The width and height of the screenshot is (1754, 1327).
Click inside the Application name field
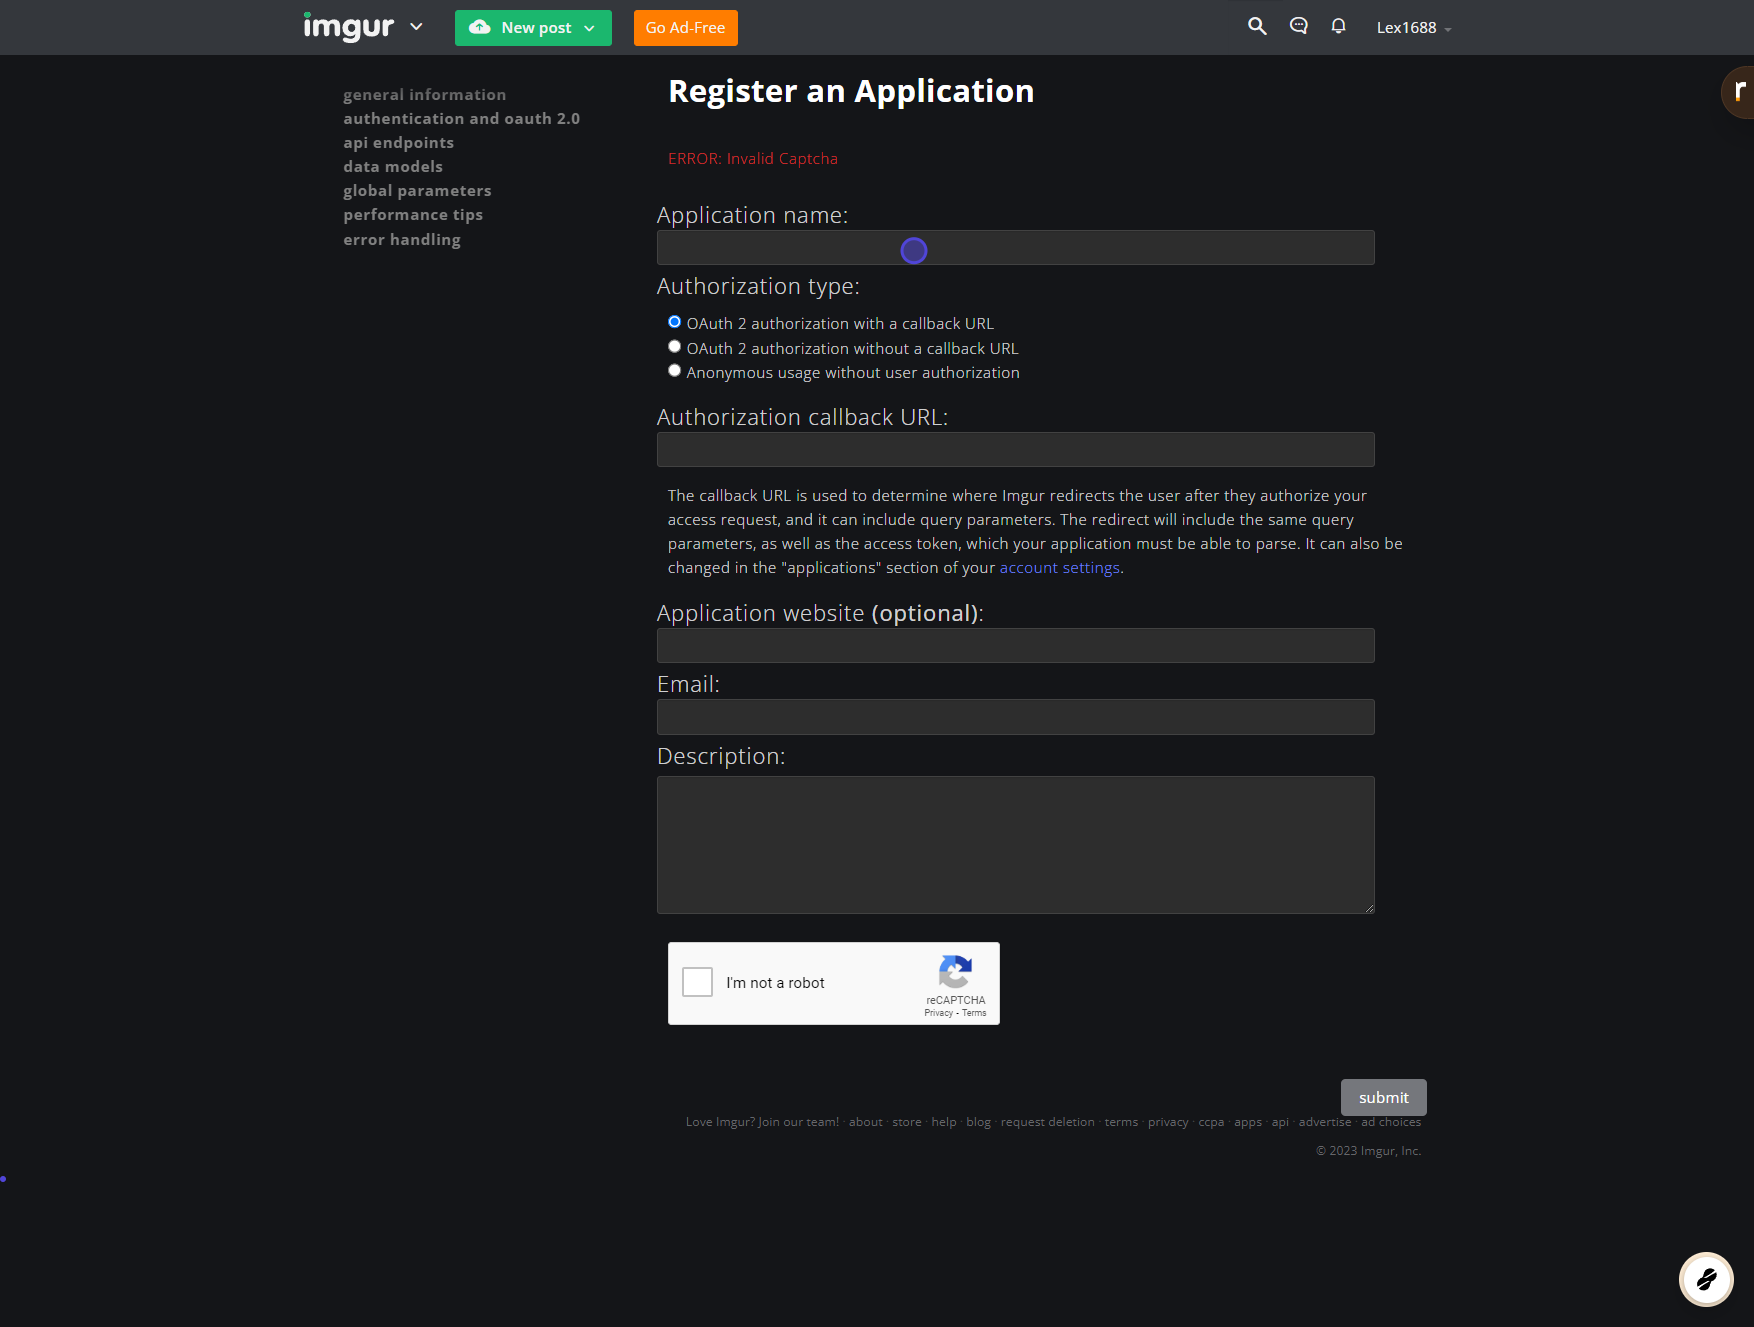[1015, 247]
